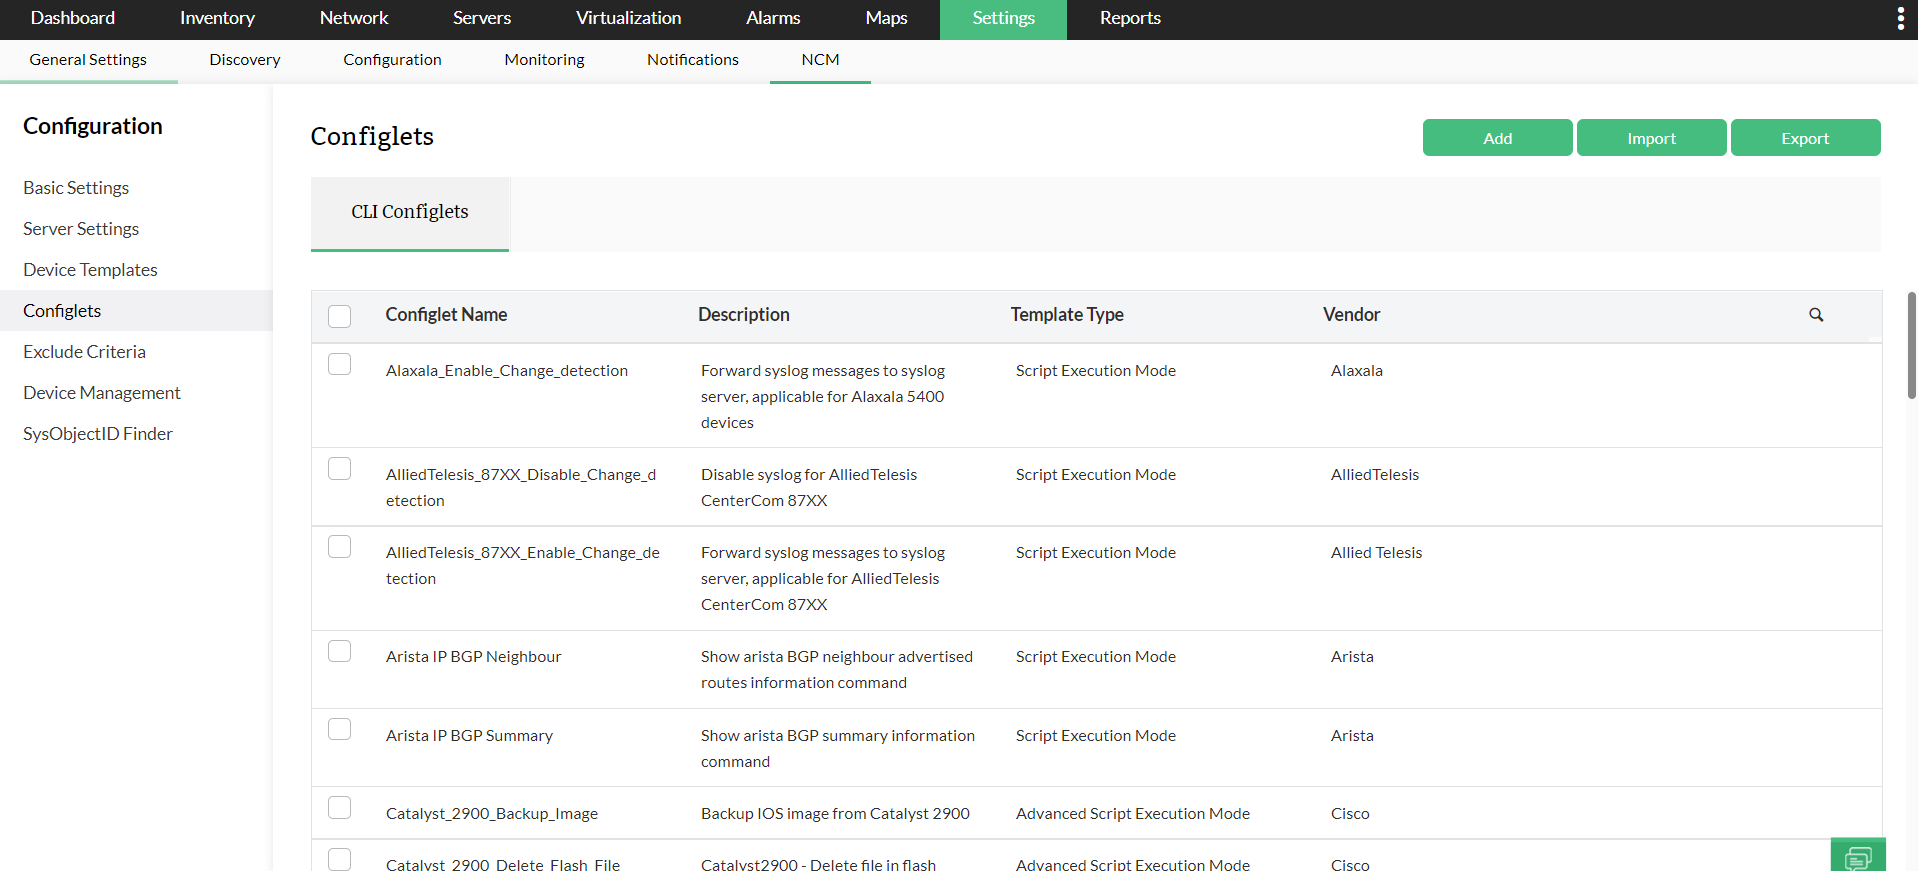1918x871 pixels.
Task: Check the Alaxala_Enable_Change_detection row checkbox
Action: (340, 364)
